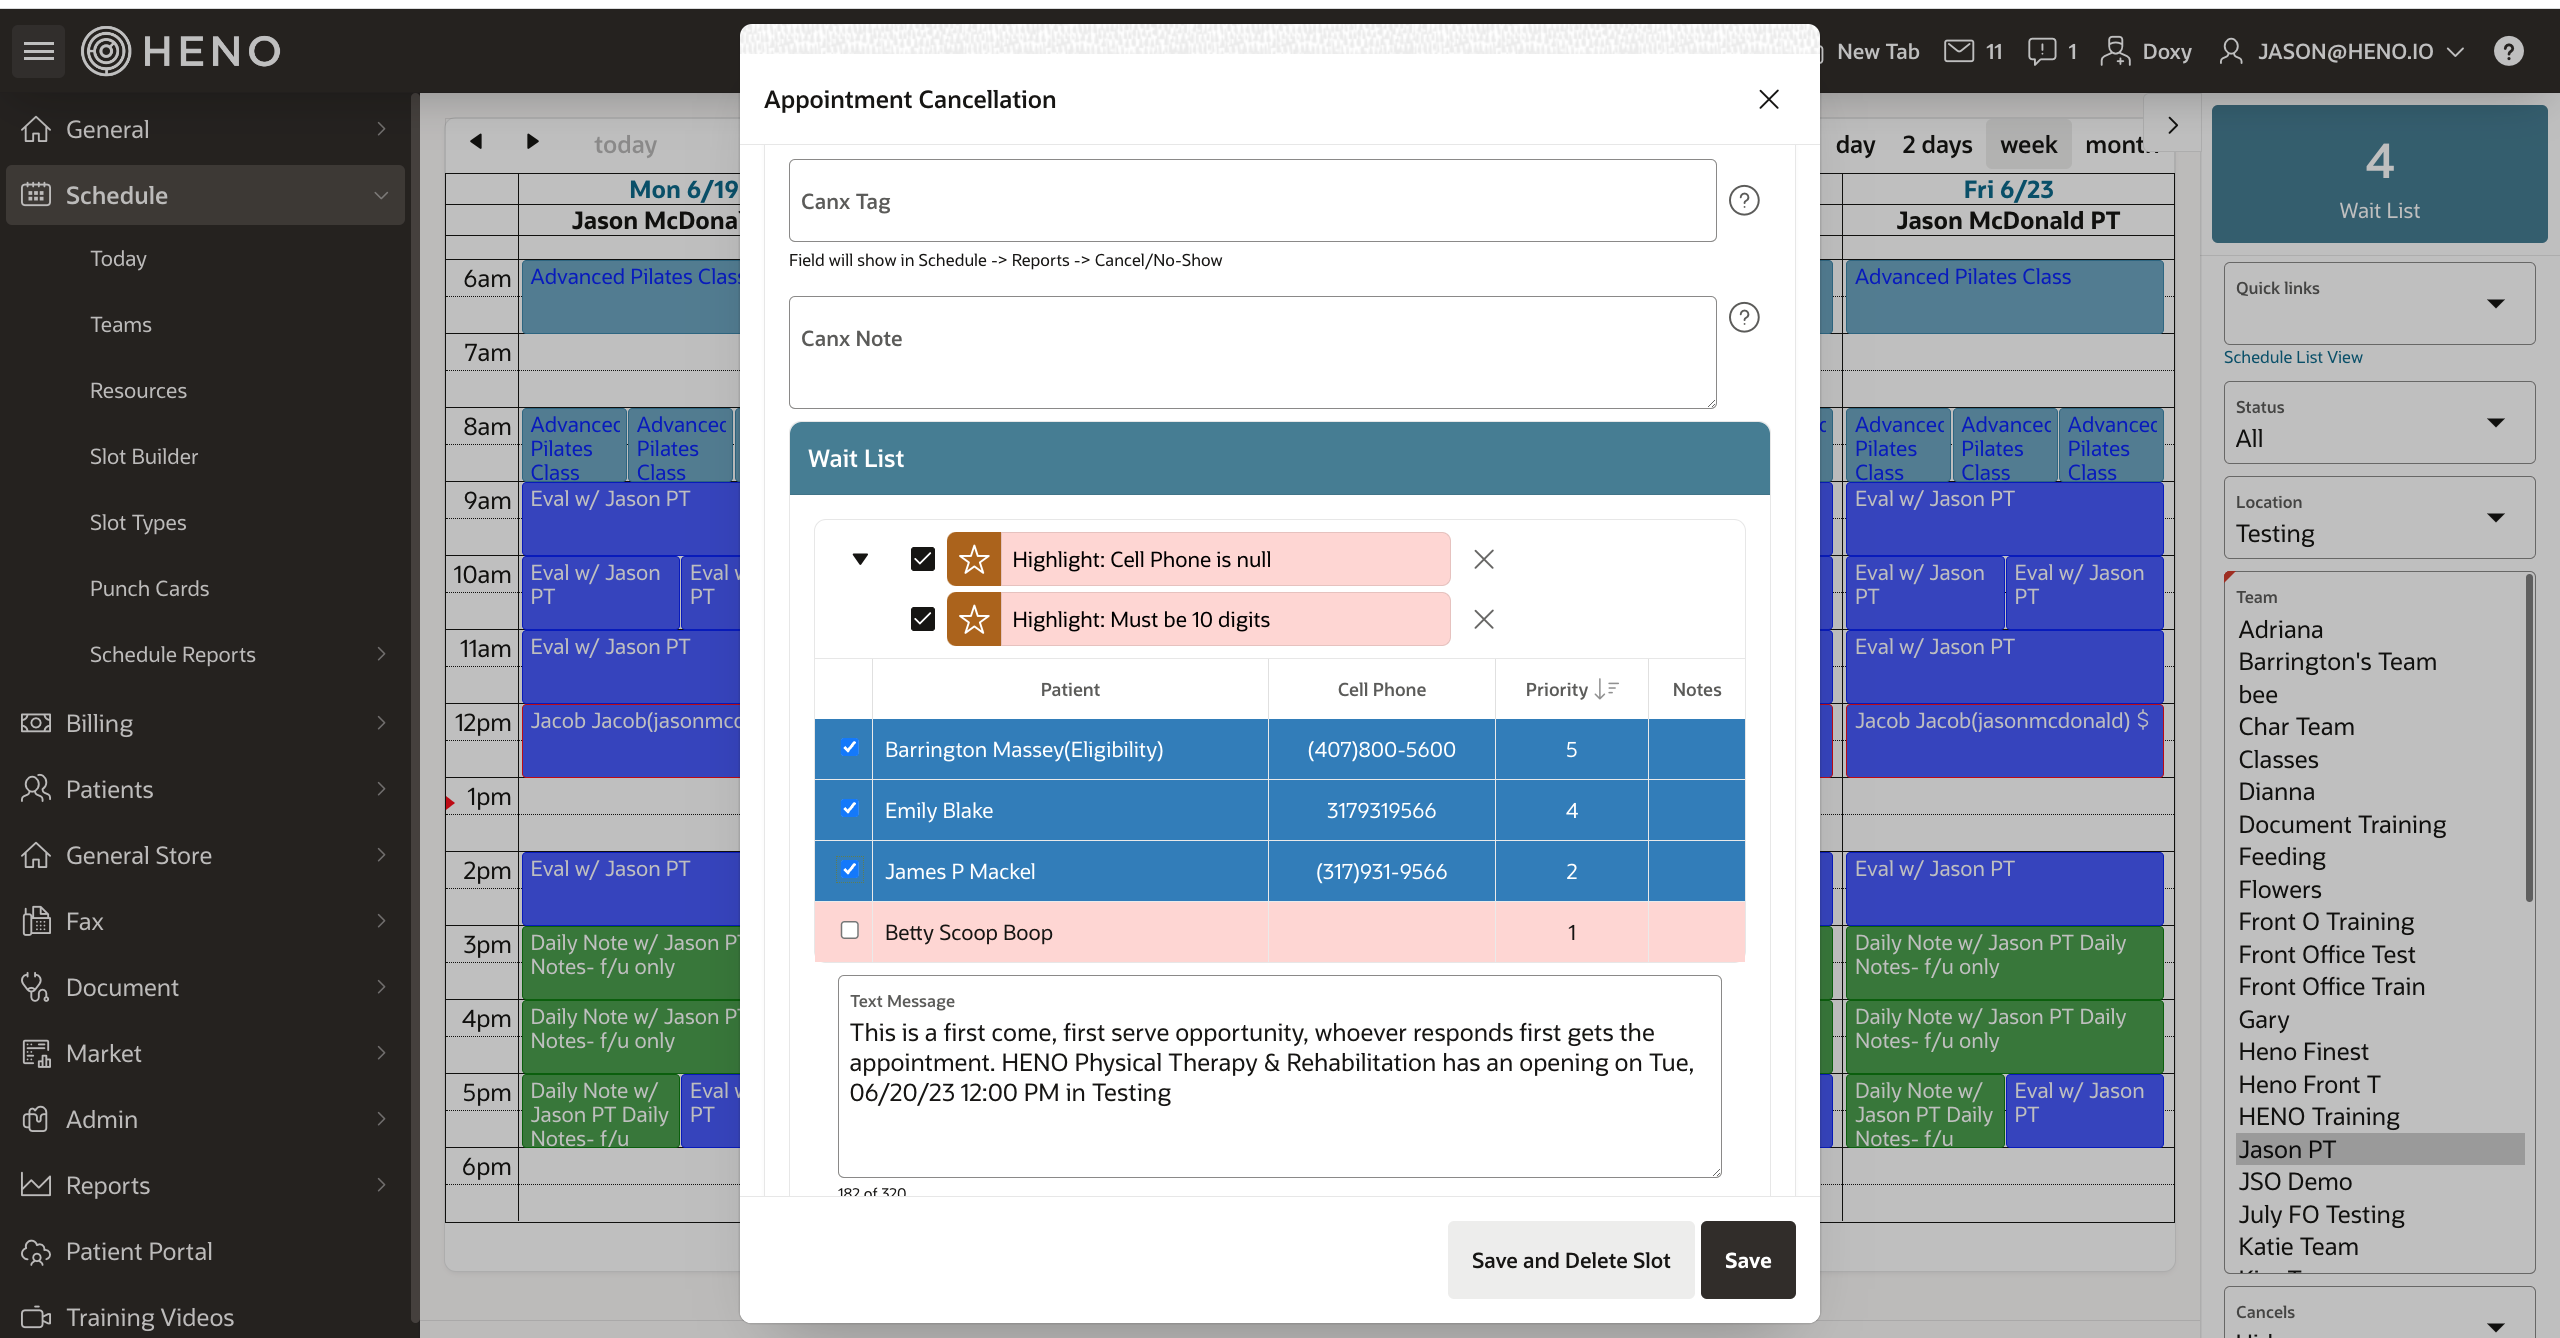The width and height of the screenshot is (2560, 1338).
Task: Enable the highlight filter checkbox for Must be 10 digits
Action: tap(923, 618)
